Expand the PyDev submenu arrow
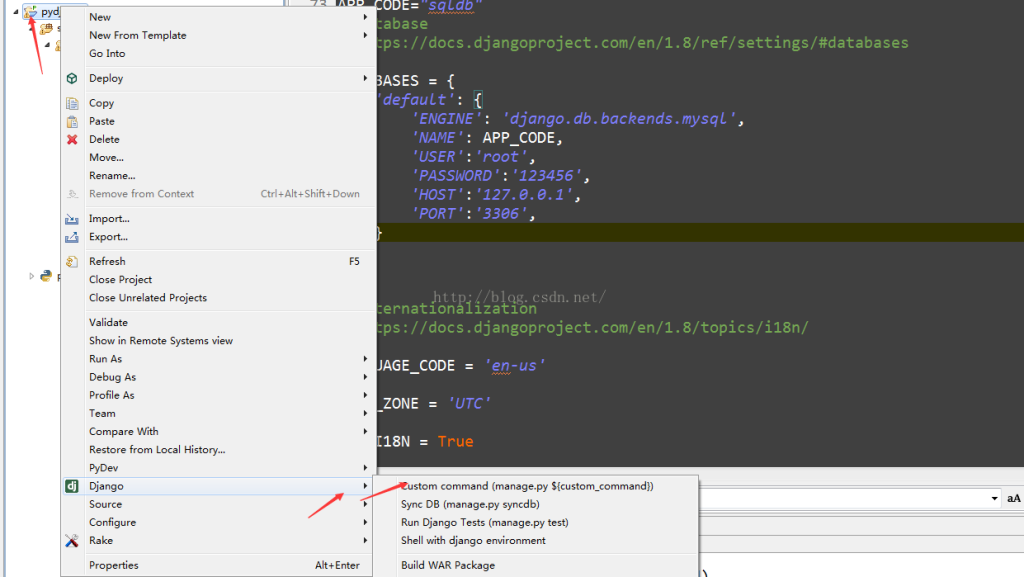1024x577 pixels. pyautogui.click(x=365, y=468)
